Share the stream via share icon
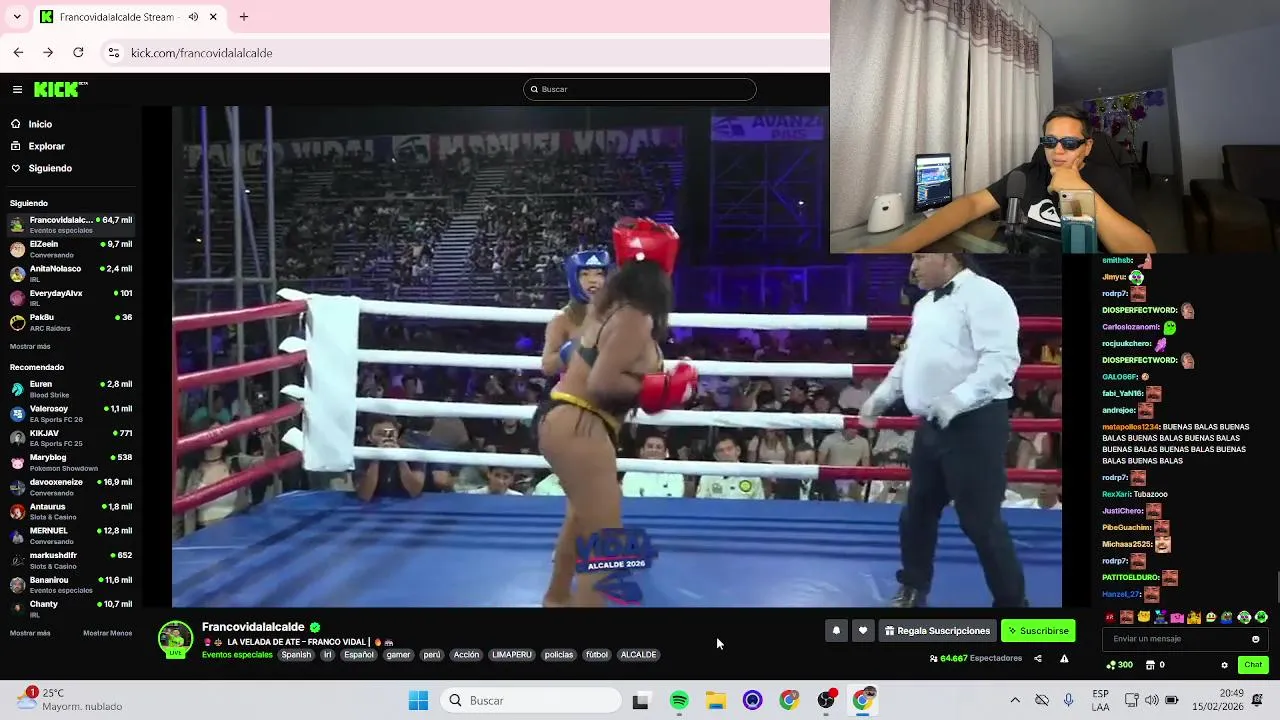Screen dimensions: 1280x720 coord(1037,659)
